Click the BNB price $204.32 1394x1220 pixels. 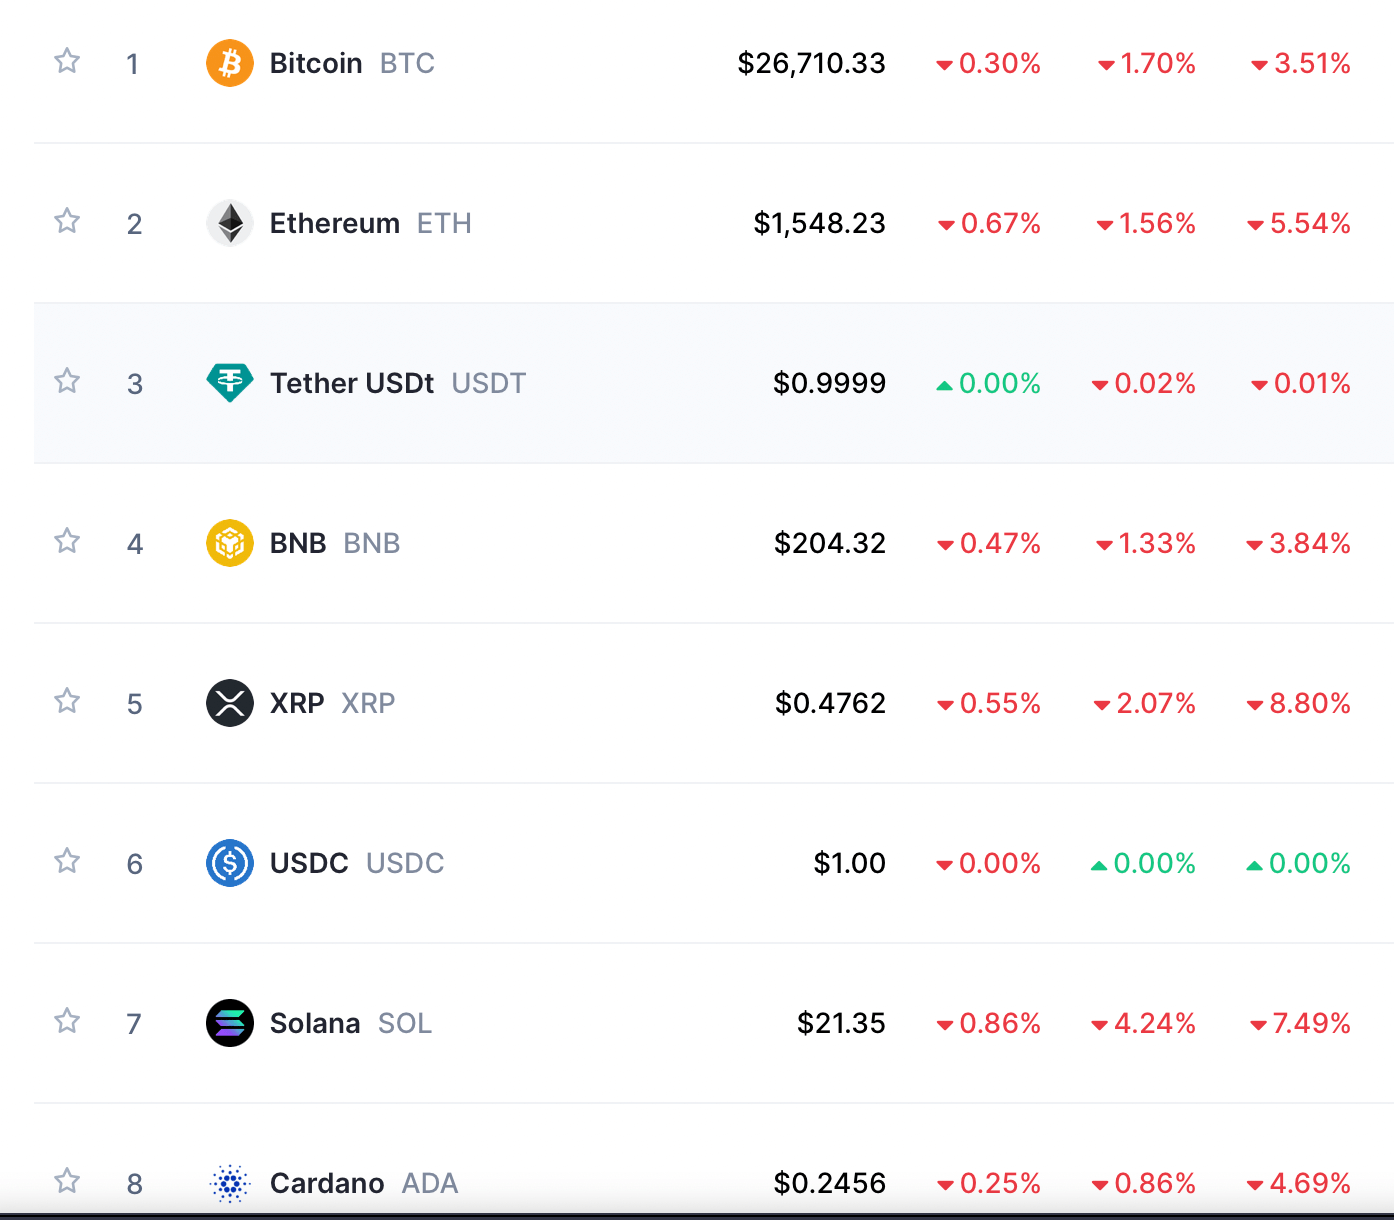(829, 543)
